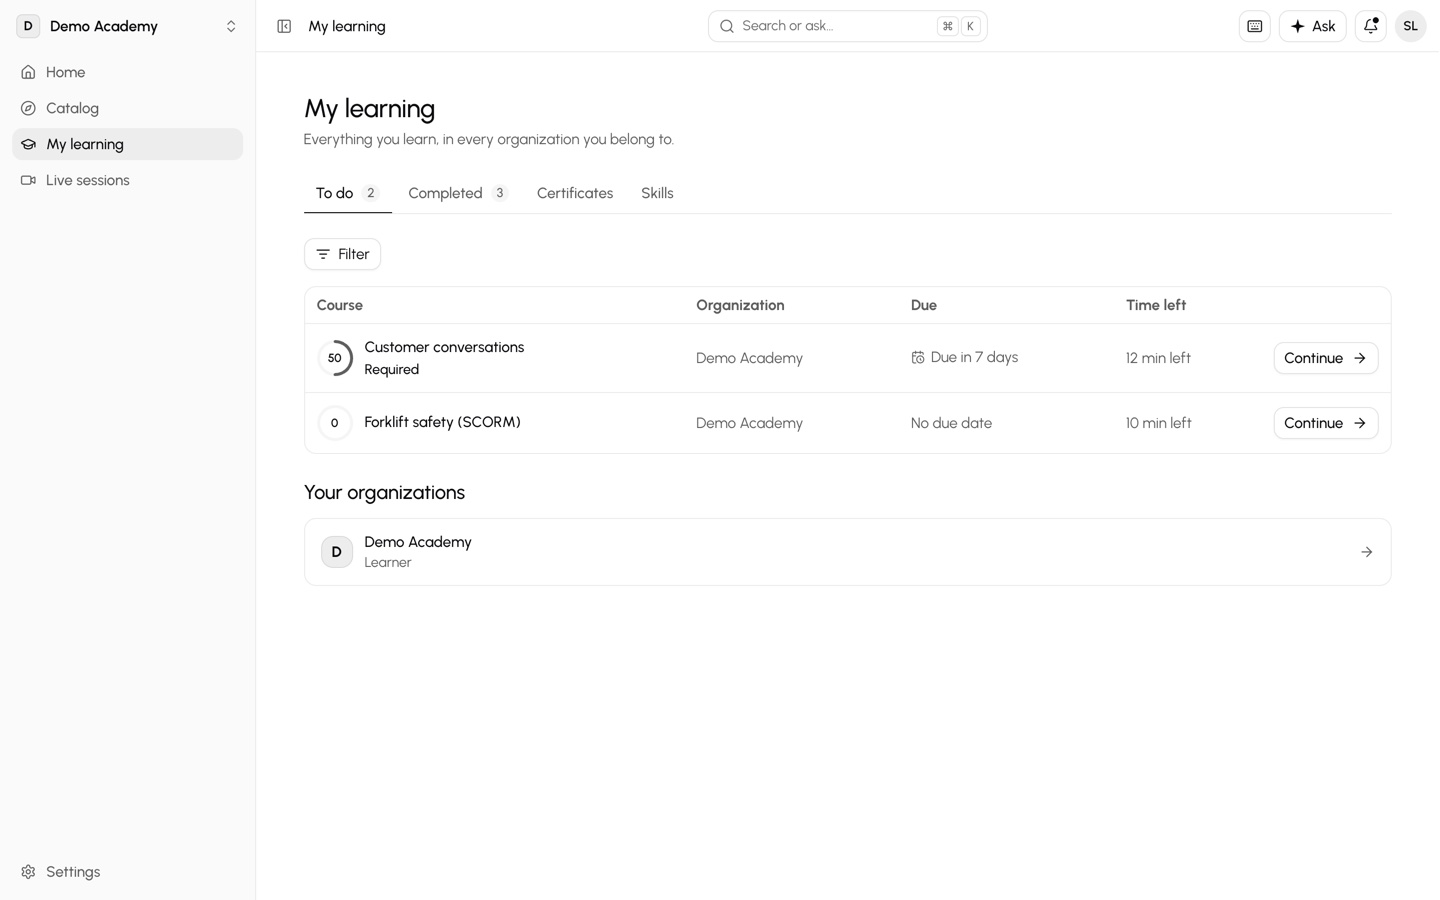
Task: Click the My learning breadcrumb in top bar
Action: (x=347, y=26)
